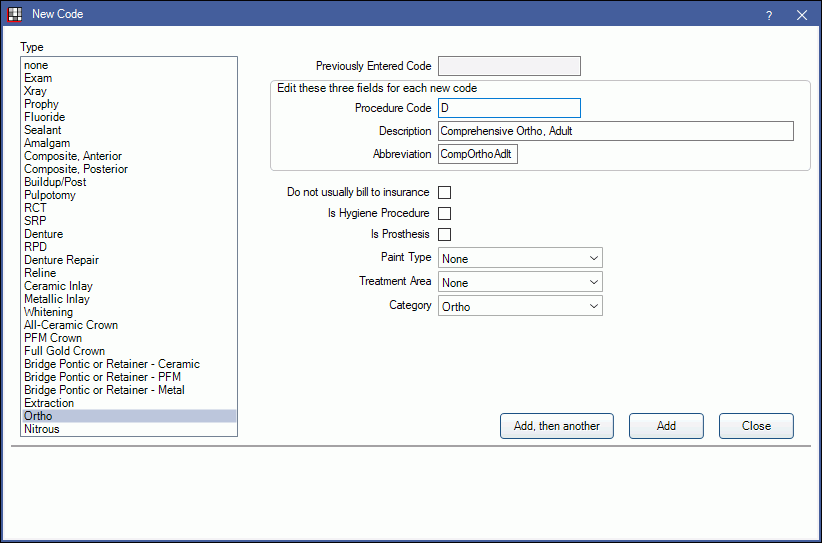Select Nitrous in the Type list

[x=42, y=429]
